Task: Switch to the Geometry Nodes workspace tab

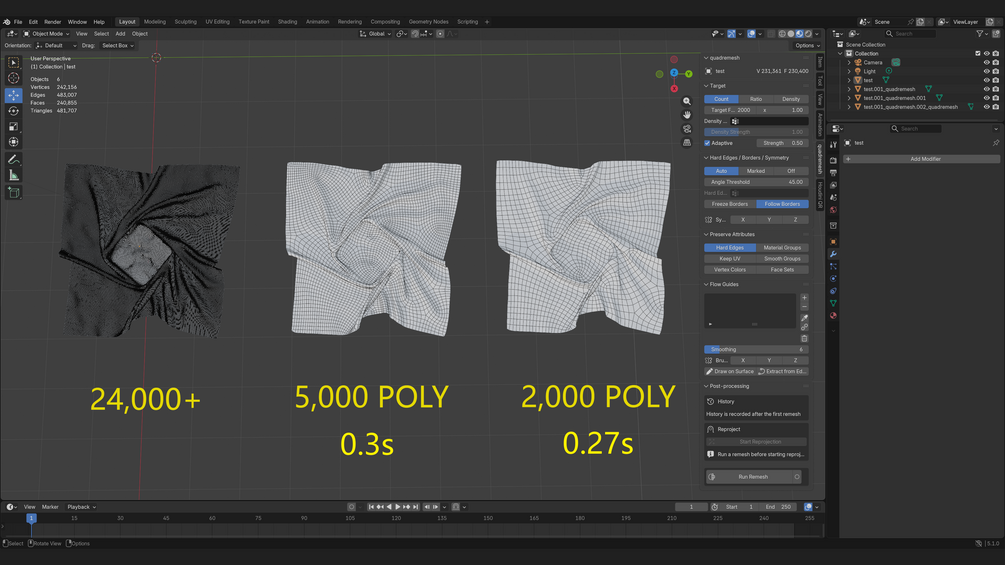Action: pyautogui.click(x=428, y=22)
